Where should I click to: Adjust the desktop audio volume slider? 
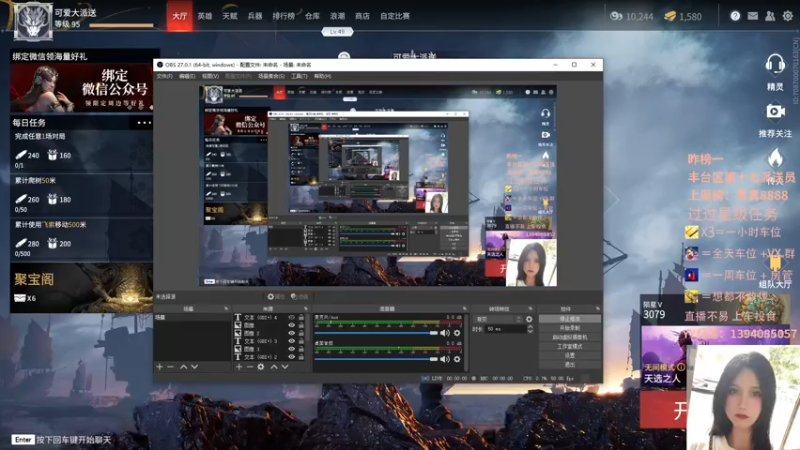point(376,359)
